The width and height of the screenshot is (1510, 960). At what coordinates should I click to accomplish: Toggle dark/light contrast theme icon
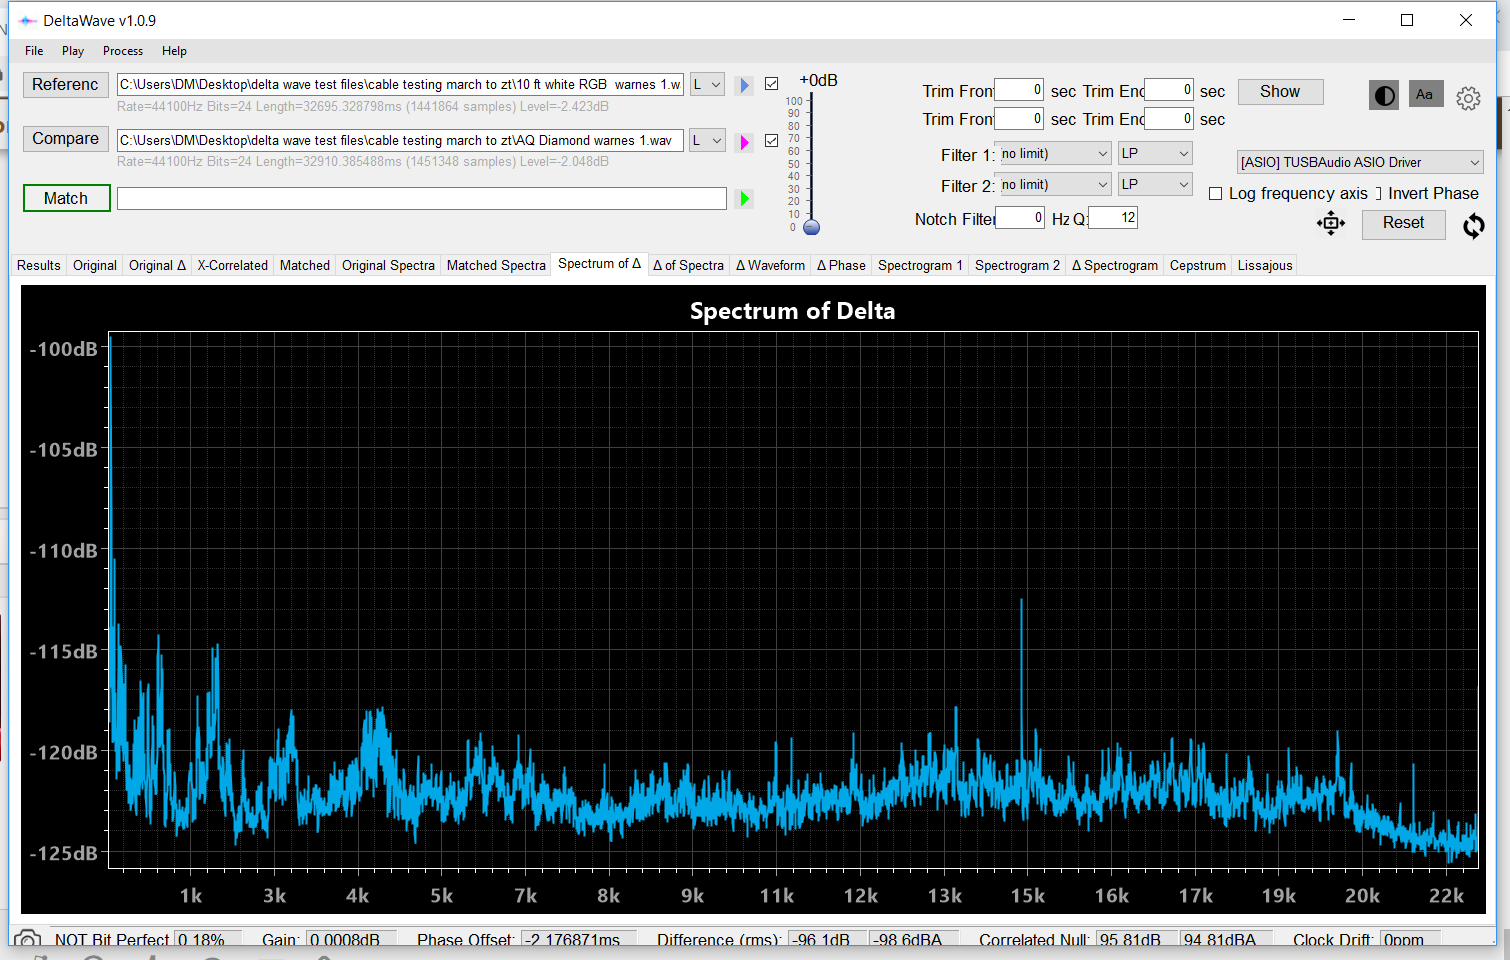[x=1384, y=95]
